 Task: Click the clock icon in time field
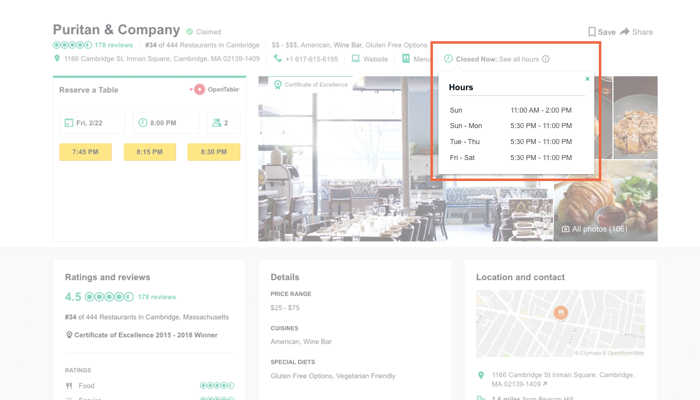[142, 122]
